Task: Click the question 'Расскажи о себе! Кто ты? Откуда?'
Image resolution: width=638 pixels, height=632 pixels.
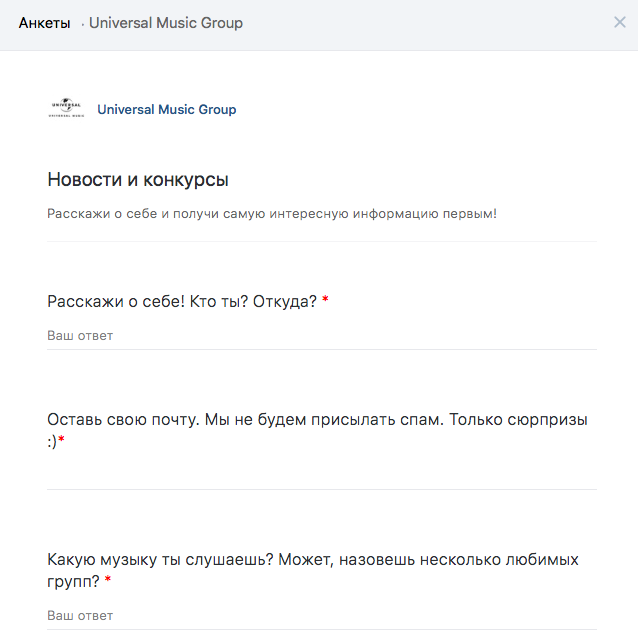Action: (x=182, y=302)
